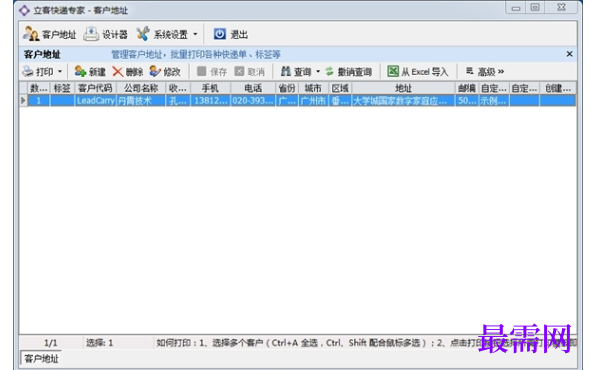The height and width of the screenshot is (370, 590).
Task: Click 撤销查询 to reset search
Action: coord(348,71)
